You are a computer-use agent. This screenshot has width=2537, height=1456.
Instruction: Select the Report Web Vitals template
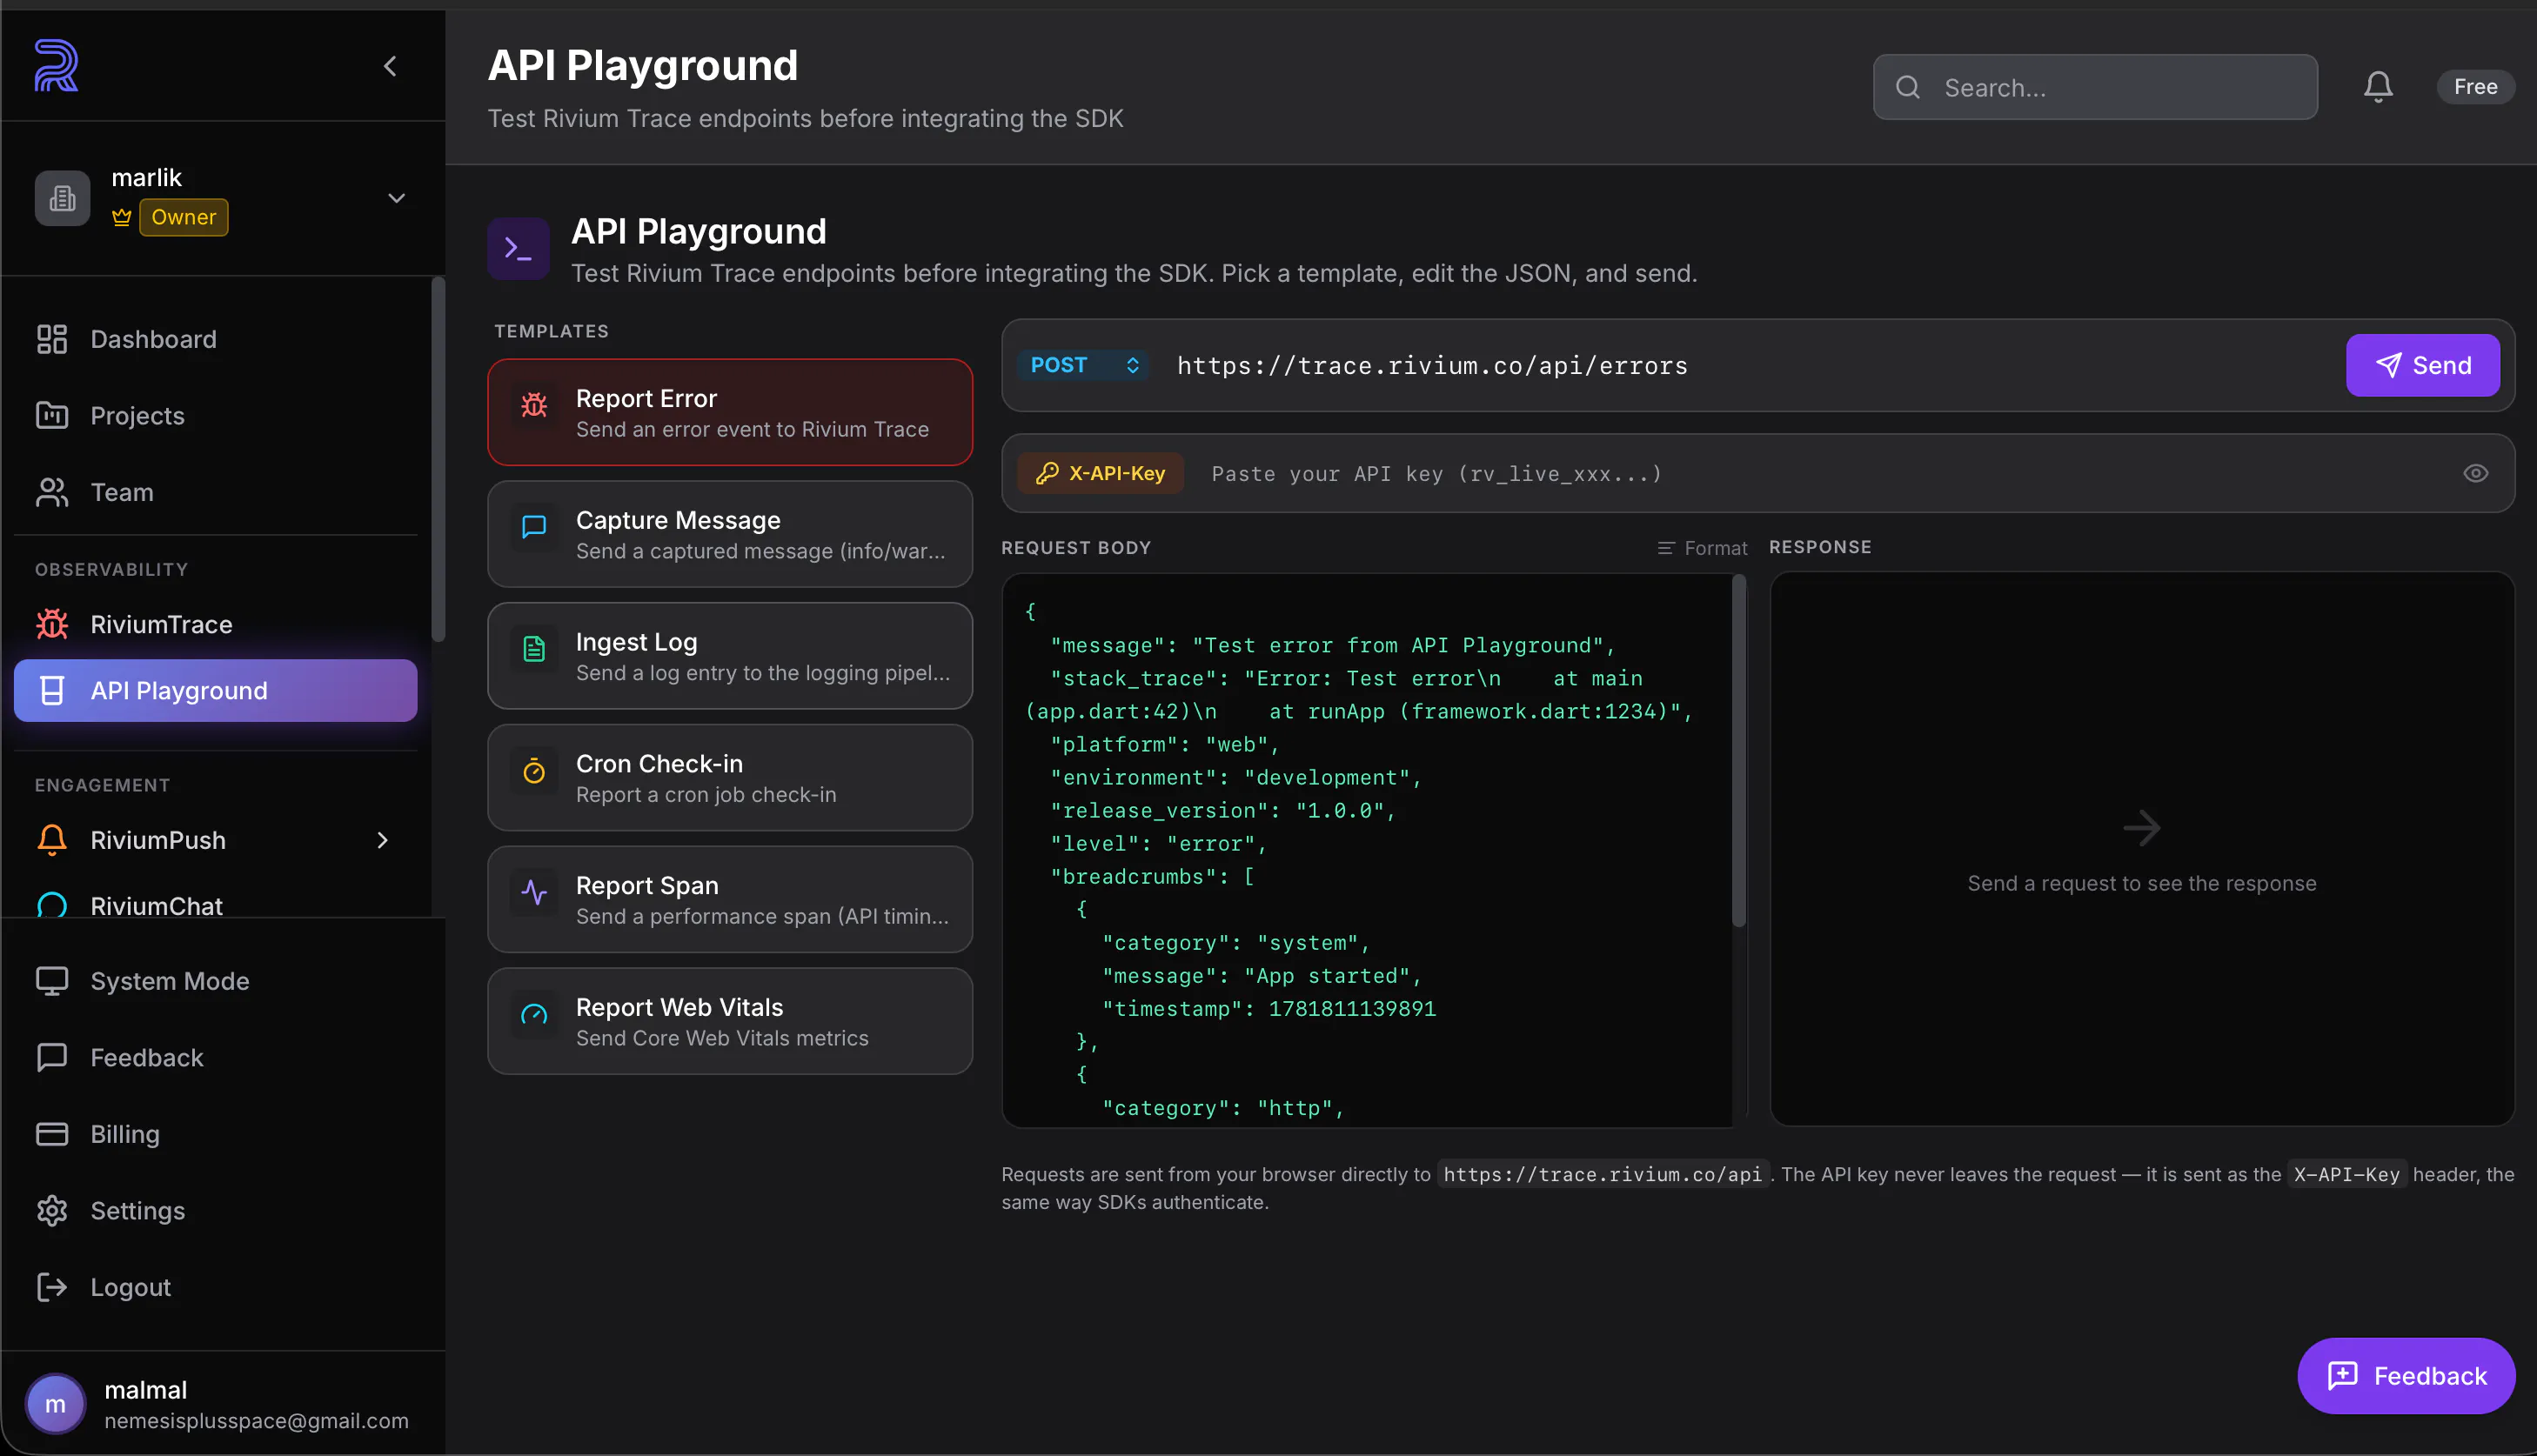pos(730,1021)
